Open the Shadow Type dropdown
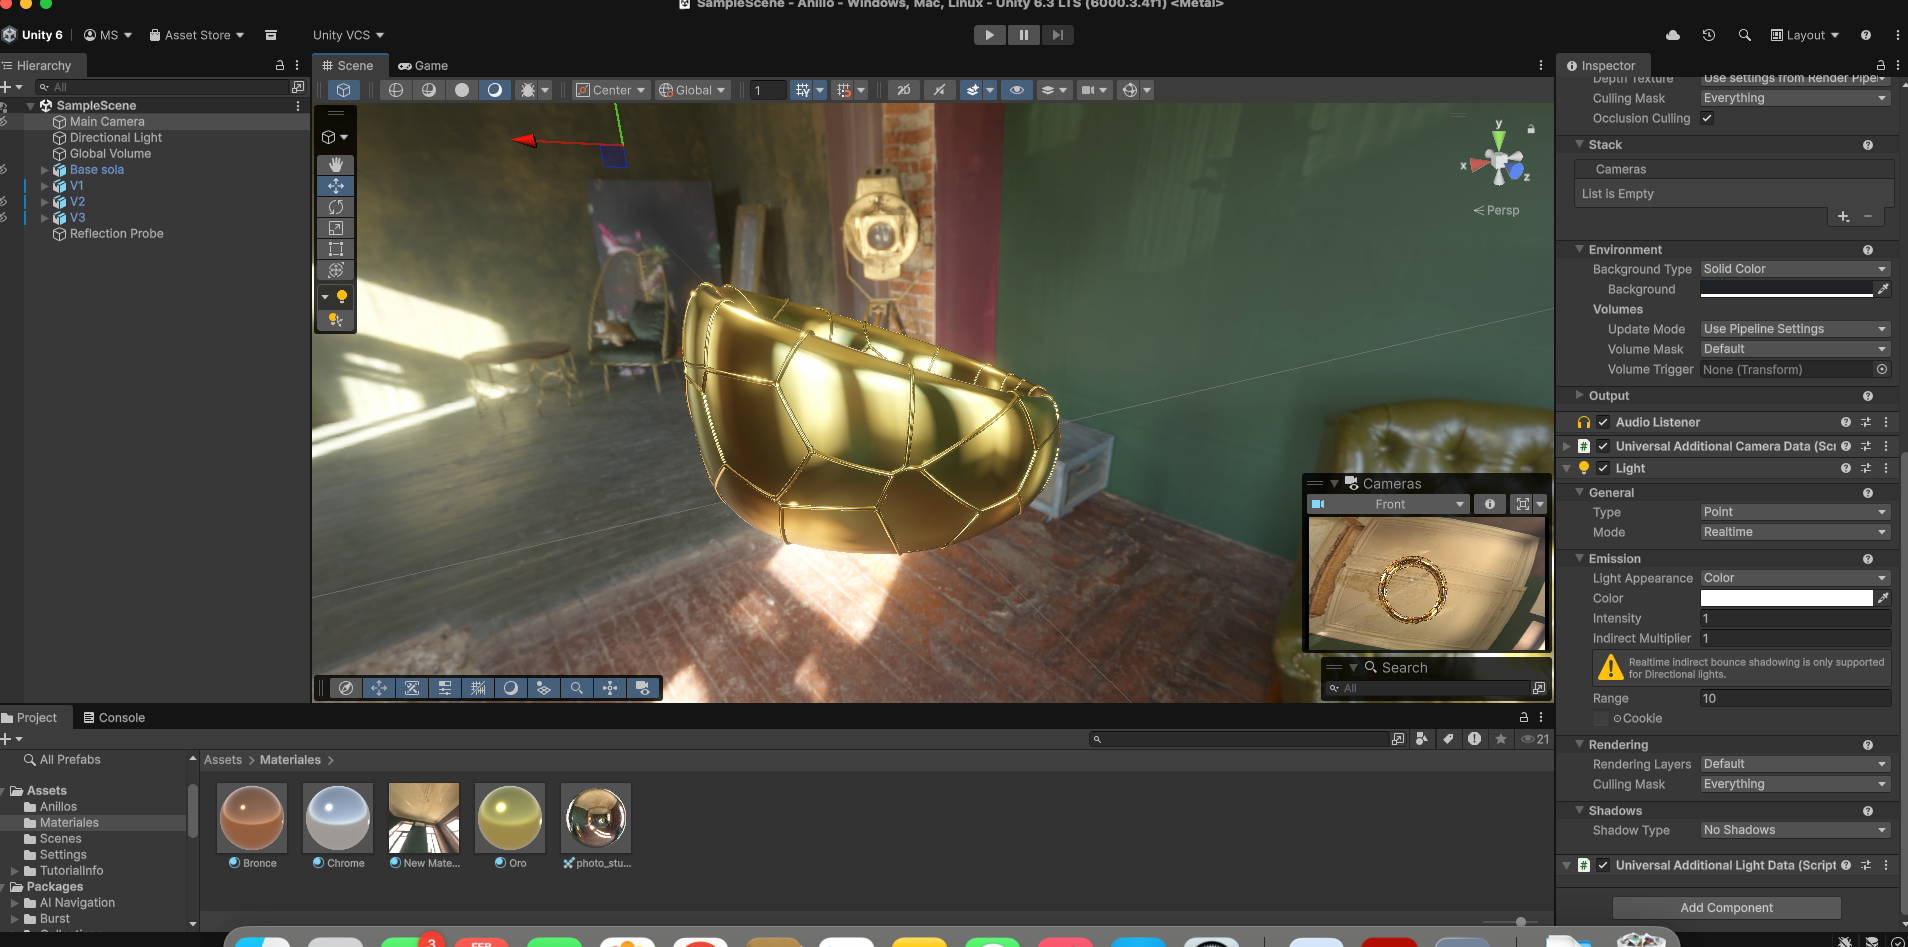The width and height of the screenshot is (1908, 947). (x=1795, y=830)
